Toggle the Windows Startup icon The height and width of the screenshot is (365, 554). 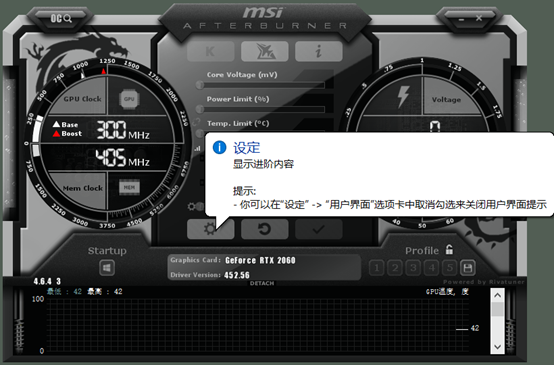click(x=107, y=268)
